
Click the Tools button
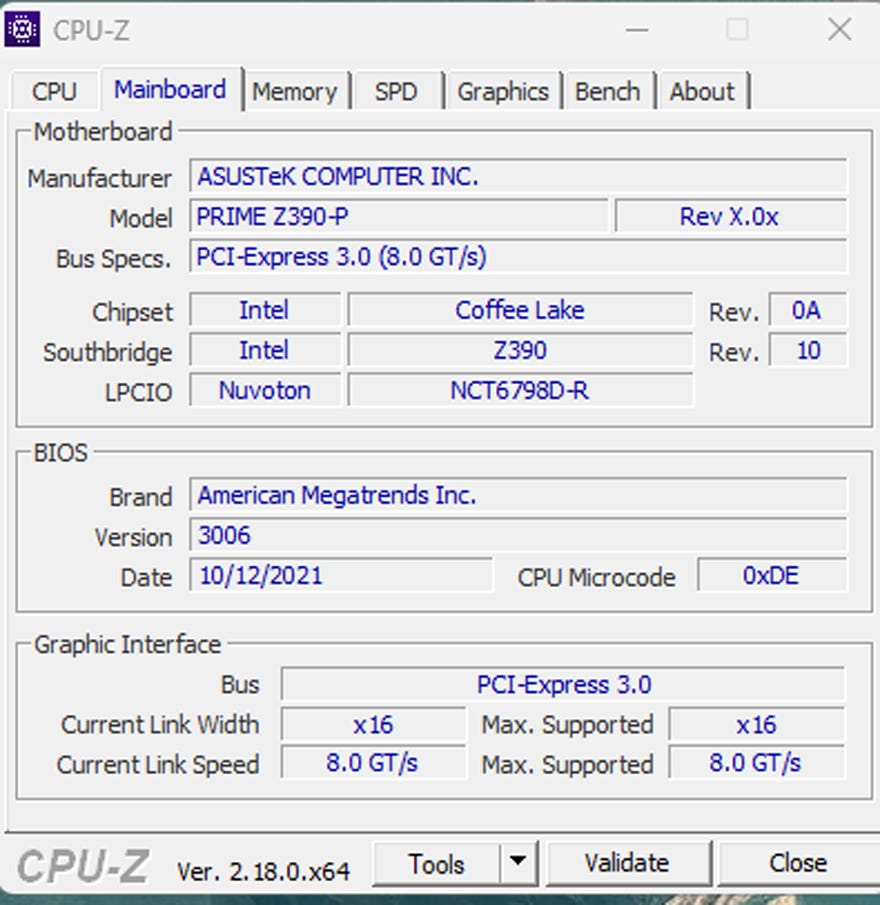pos(437,864)
